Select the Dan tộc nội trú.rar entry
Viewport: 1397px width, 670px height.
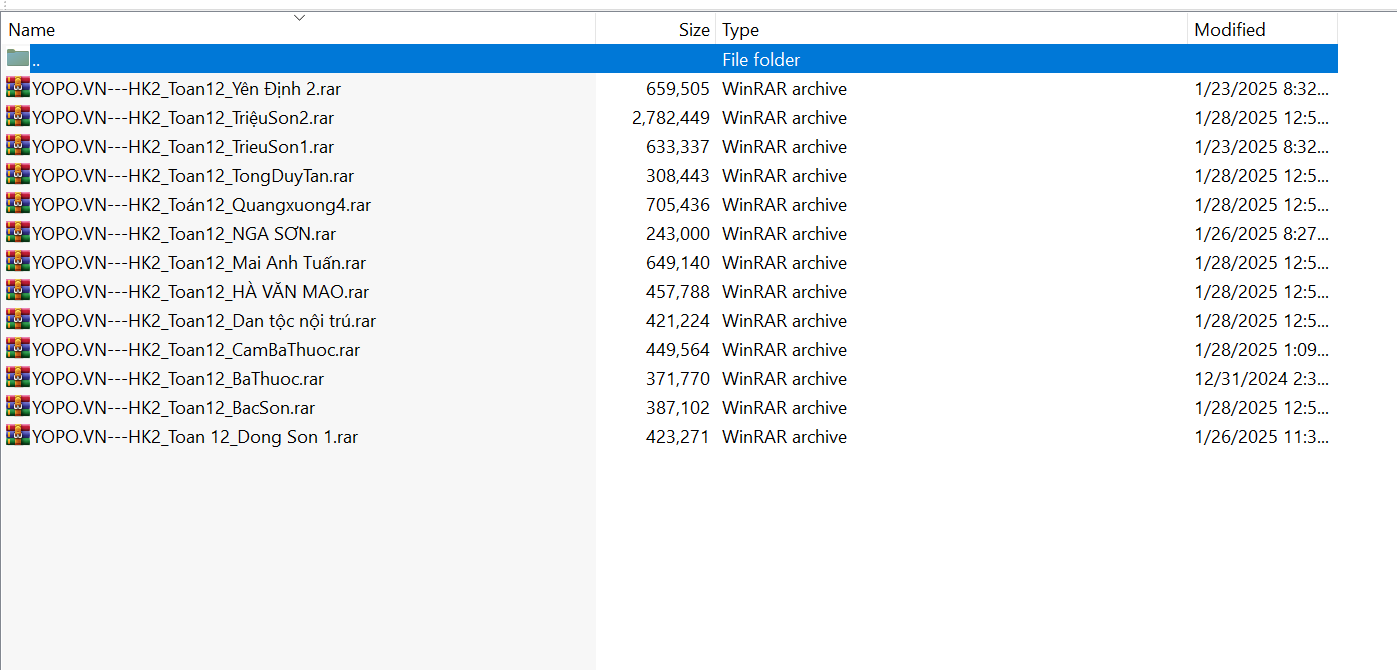[204, 321]
